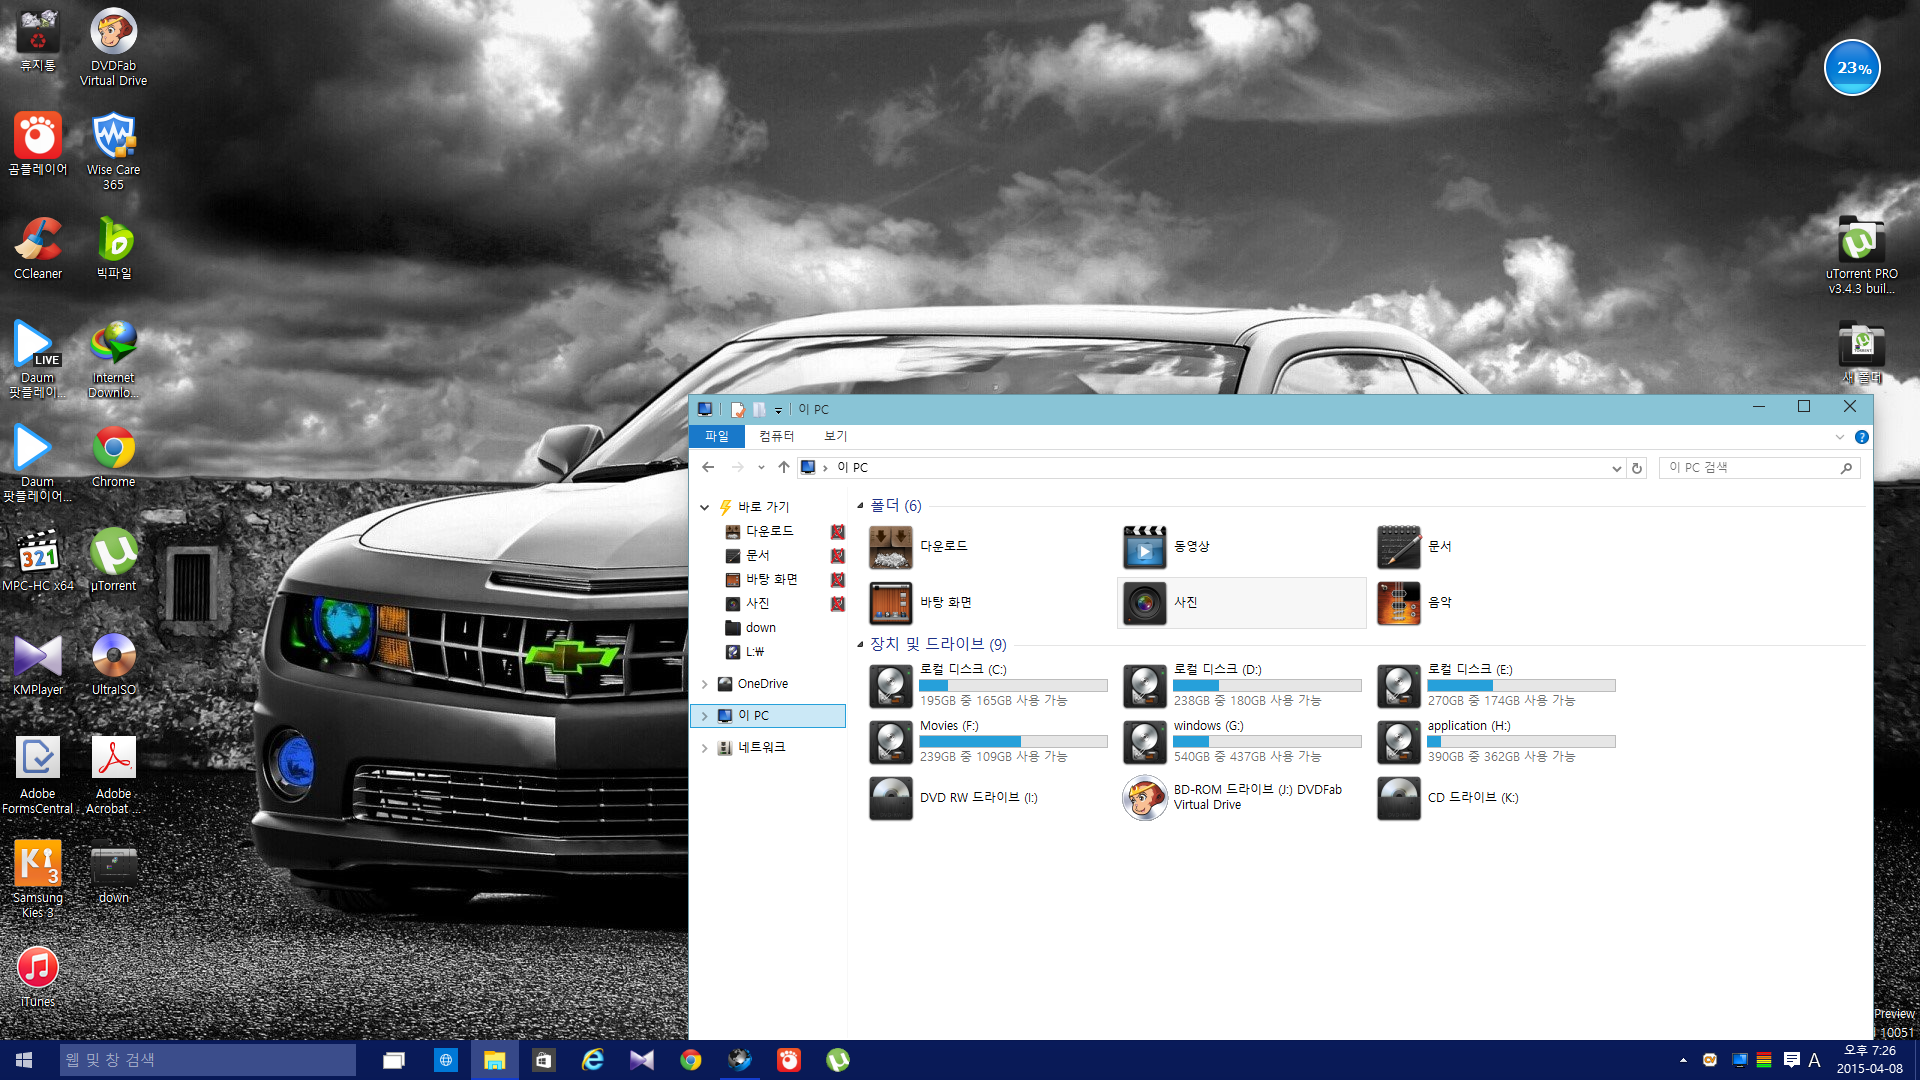Click the 23% memory widget circle
Viewport: 1920px width, 1080px height.
(x=1853, y=68)
